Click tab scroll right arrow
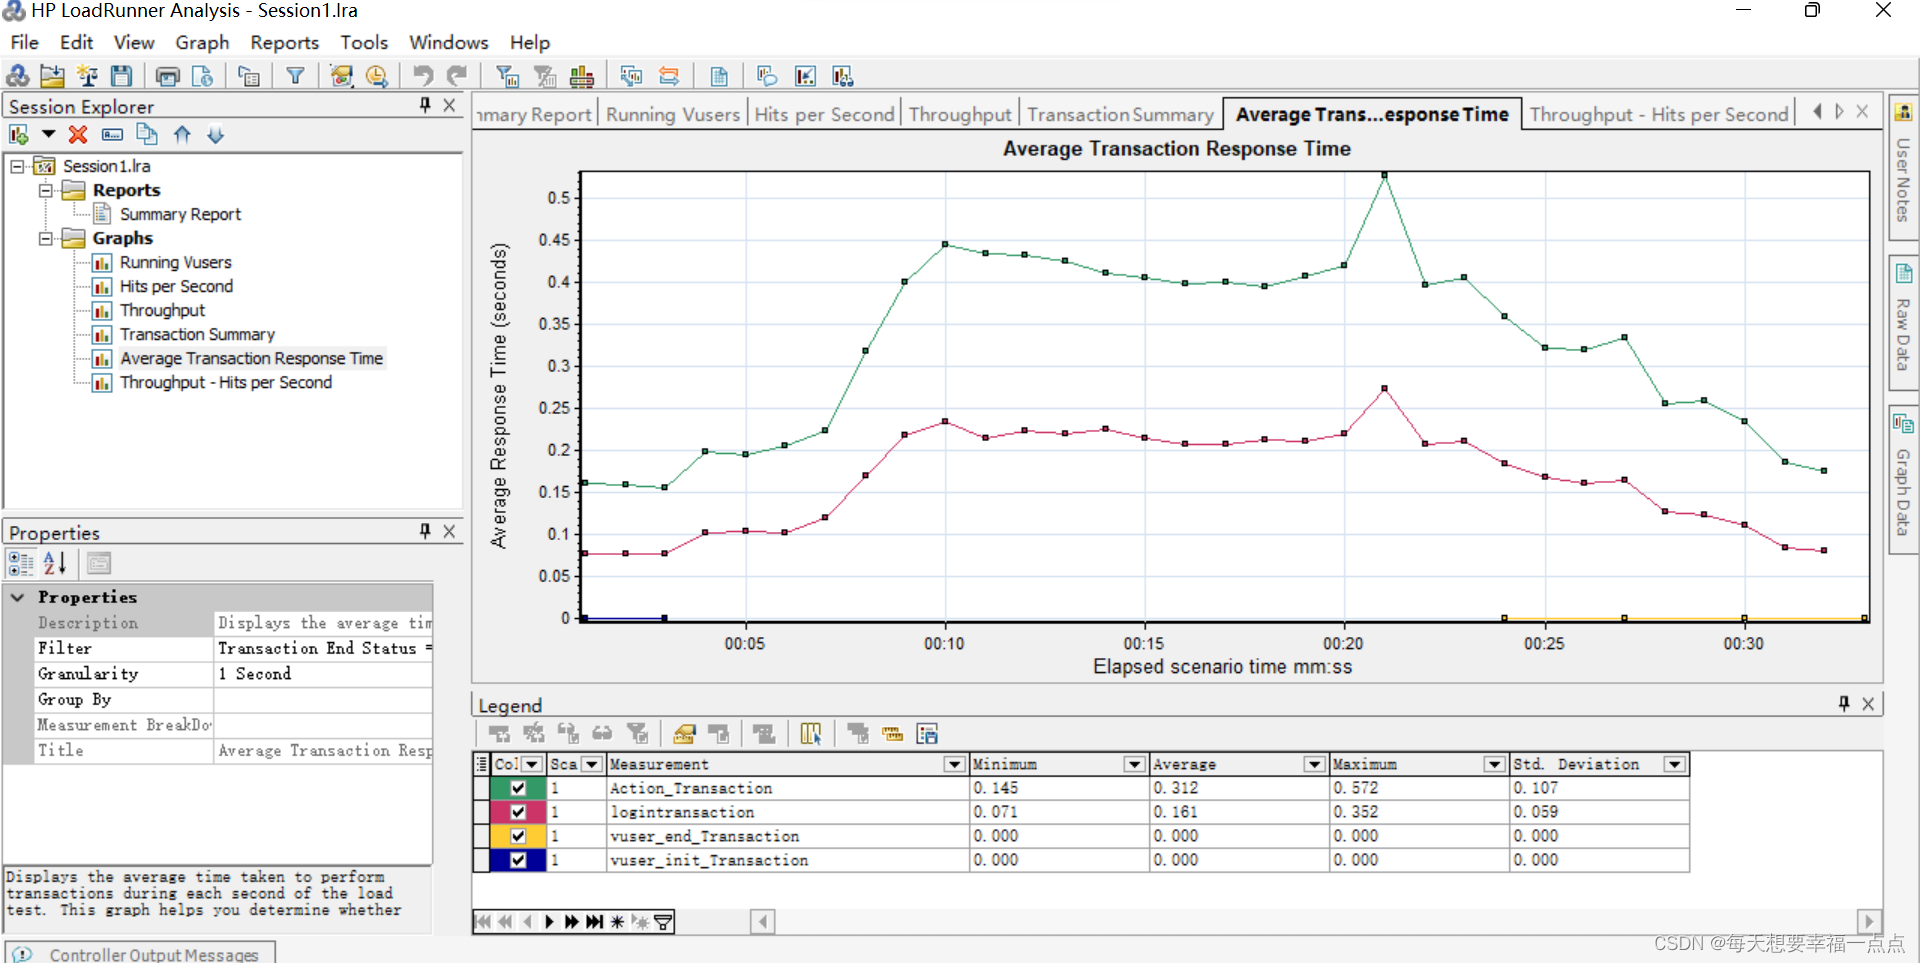The width and height of the screenshot is (1920, 963). click(x=1839, y=112)
